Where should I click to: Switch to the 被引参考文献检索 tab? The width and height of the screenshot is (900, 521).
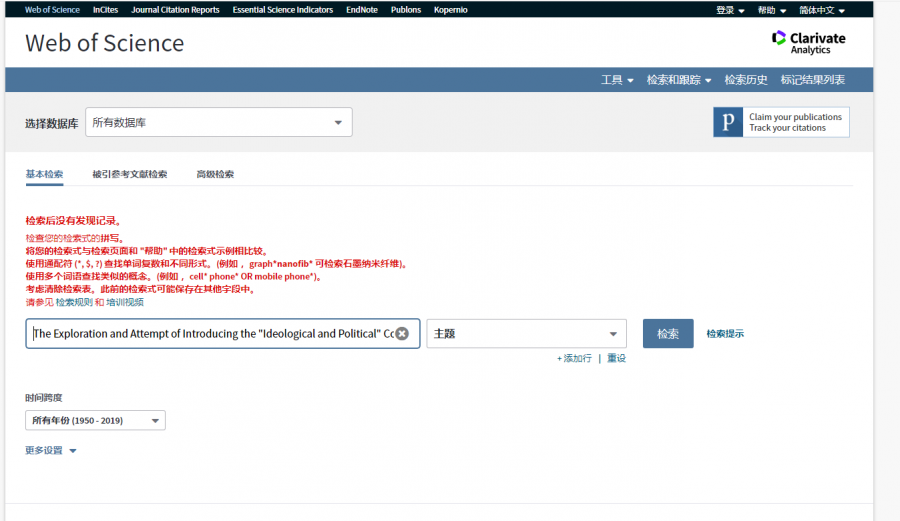click(130, 174)
